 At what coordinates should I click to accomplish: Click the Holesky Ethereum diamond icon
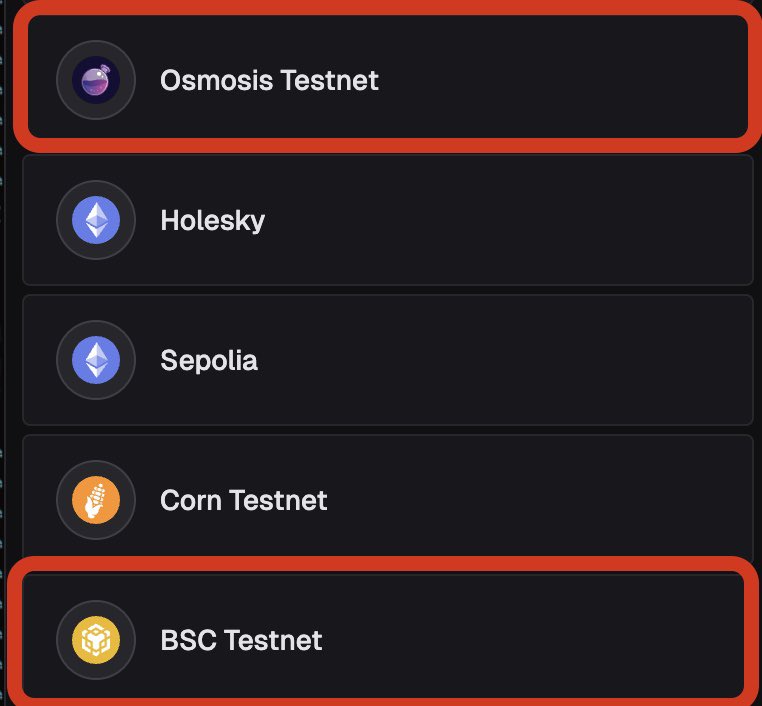[96, 220]
